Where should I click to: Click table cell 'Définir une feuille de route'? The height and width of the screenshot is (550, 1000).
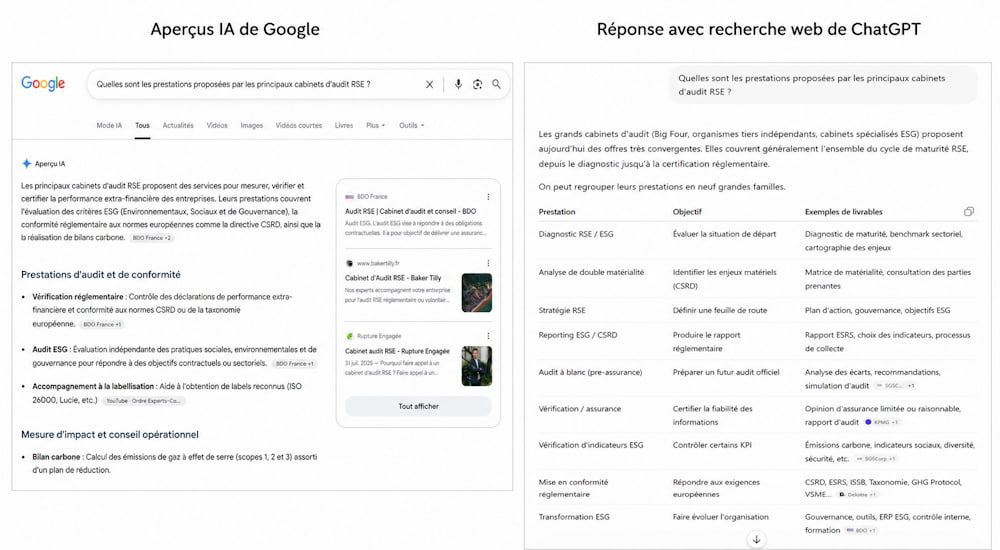coord(720,310)
